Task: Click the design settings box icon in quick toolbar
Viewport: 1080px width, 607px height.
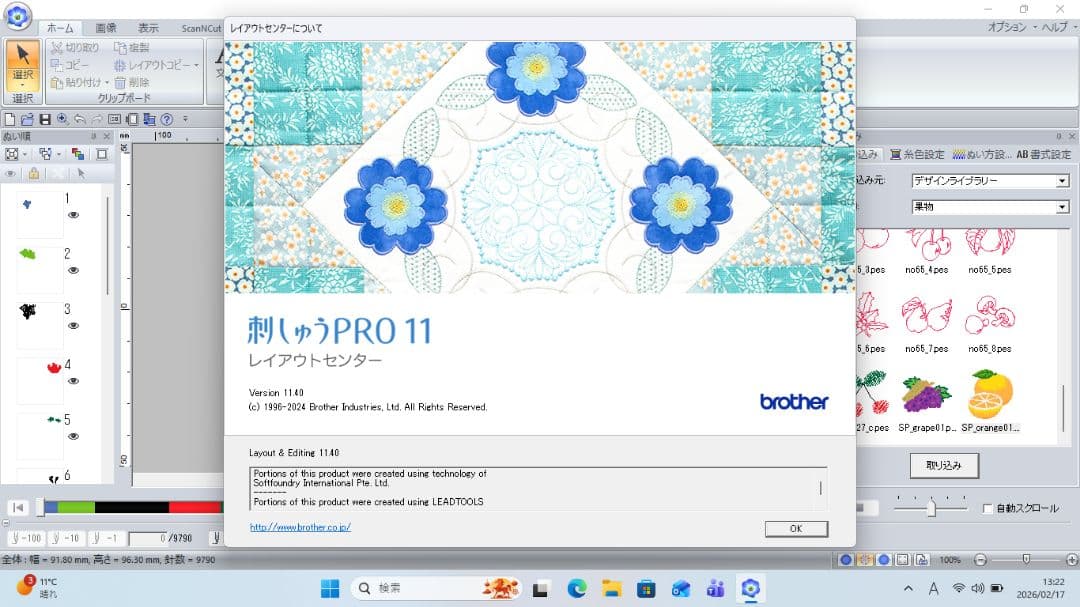Action: 114,119
